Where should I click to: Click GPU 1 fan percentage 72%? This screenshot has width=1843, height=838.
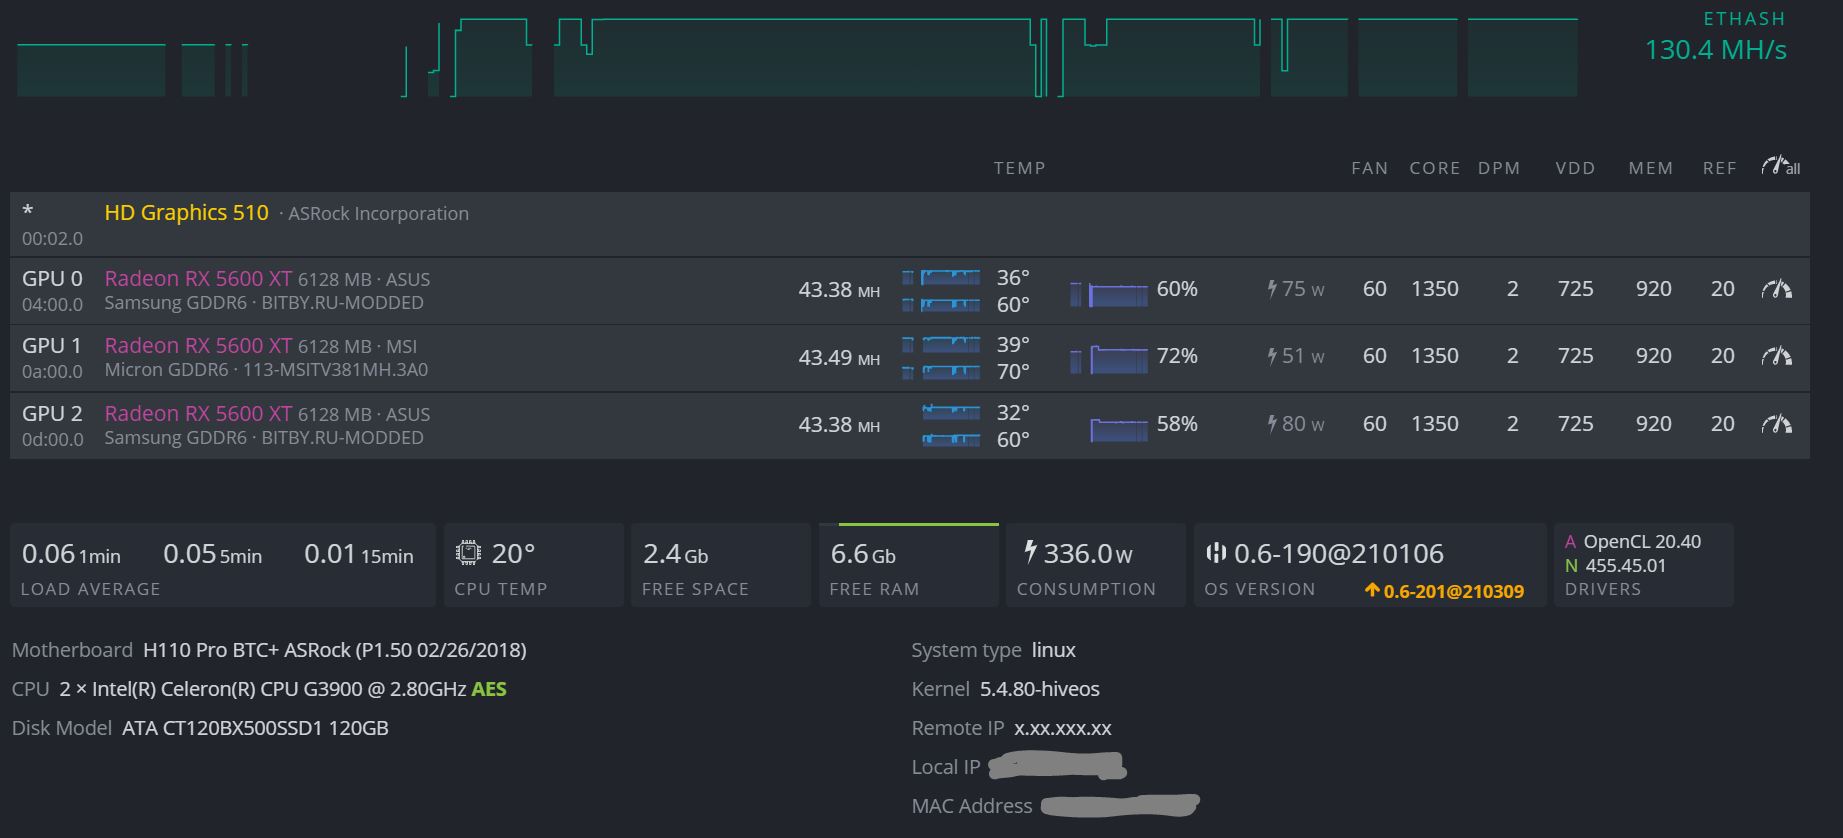(x=1177, y=356)
